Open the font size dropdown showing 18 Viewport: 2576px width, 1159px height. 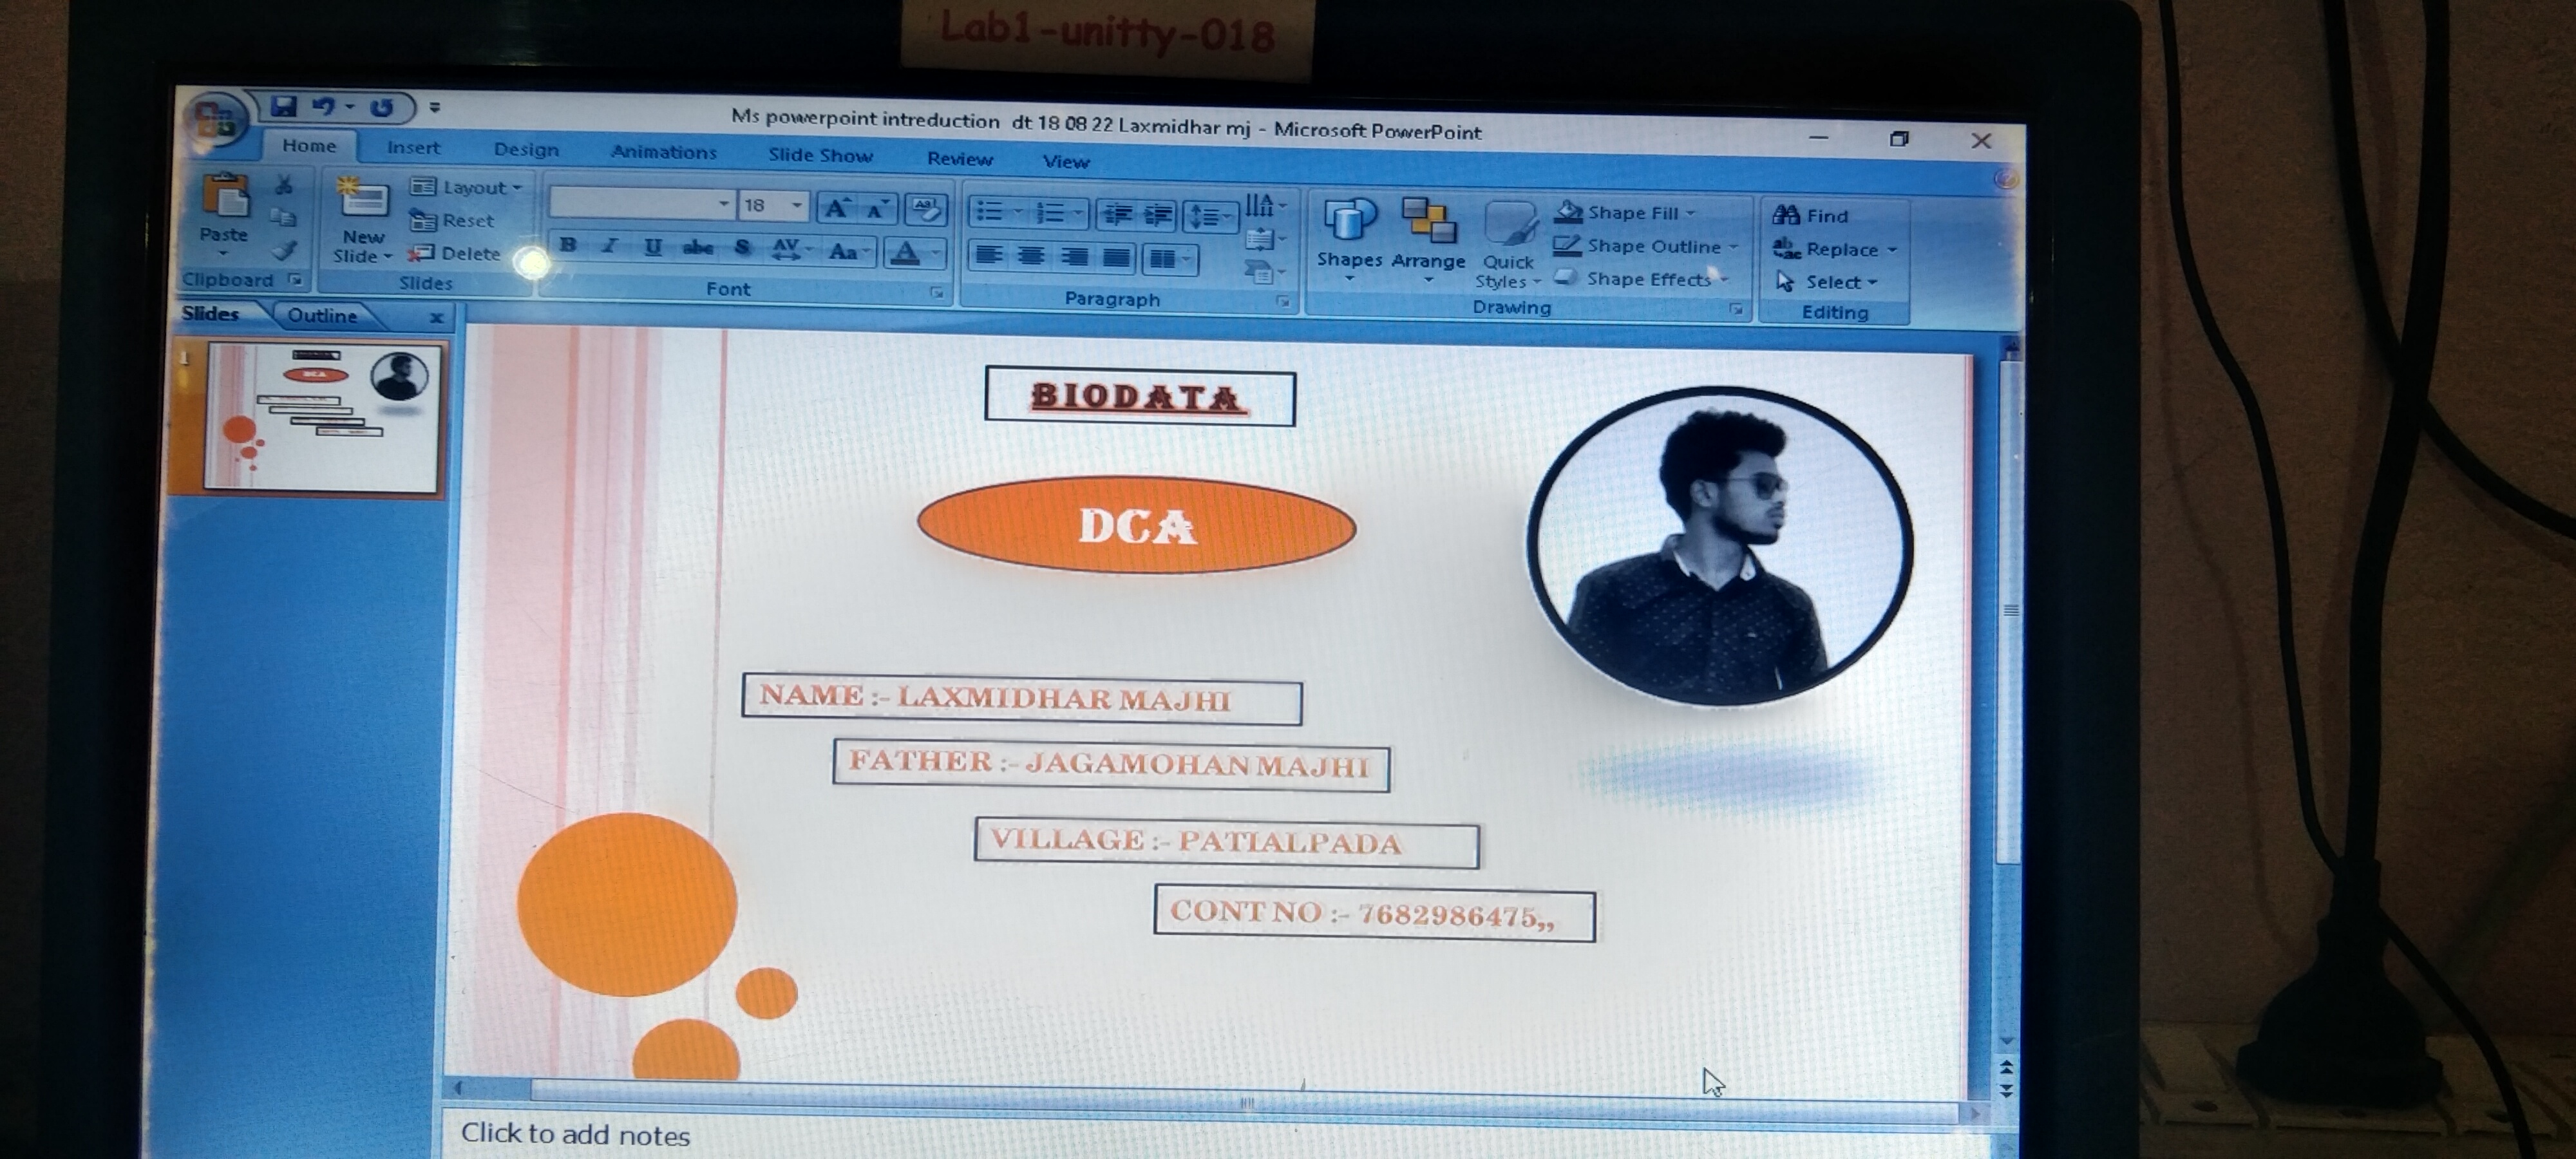[796, 205]
